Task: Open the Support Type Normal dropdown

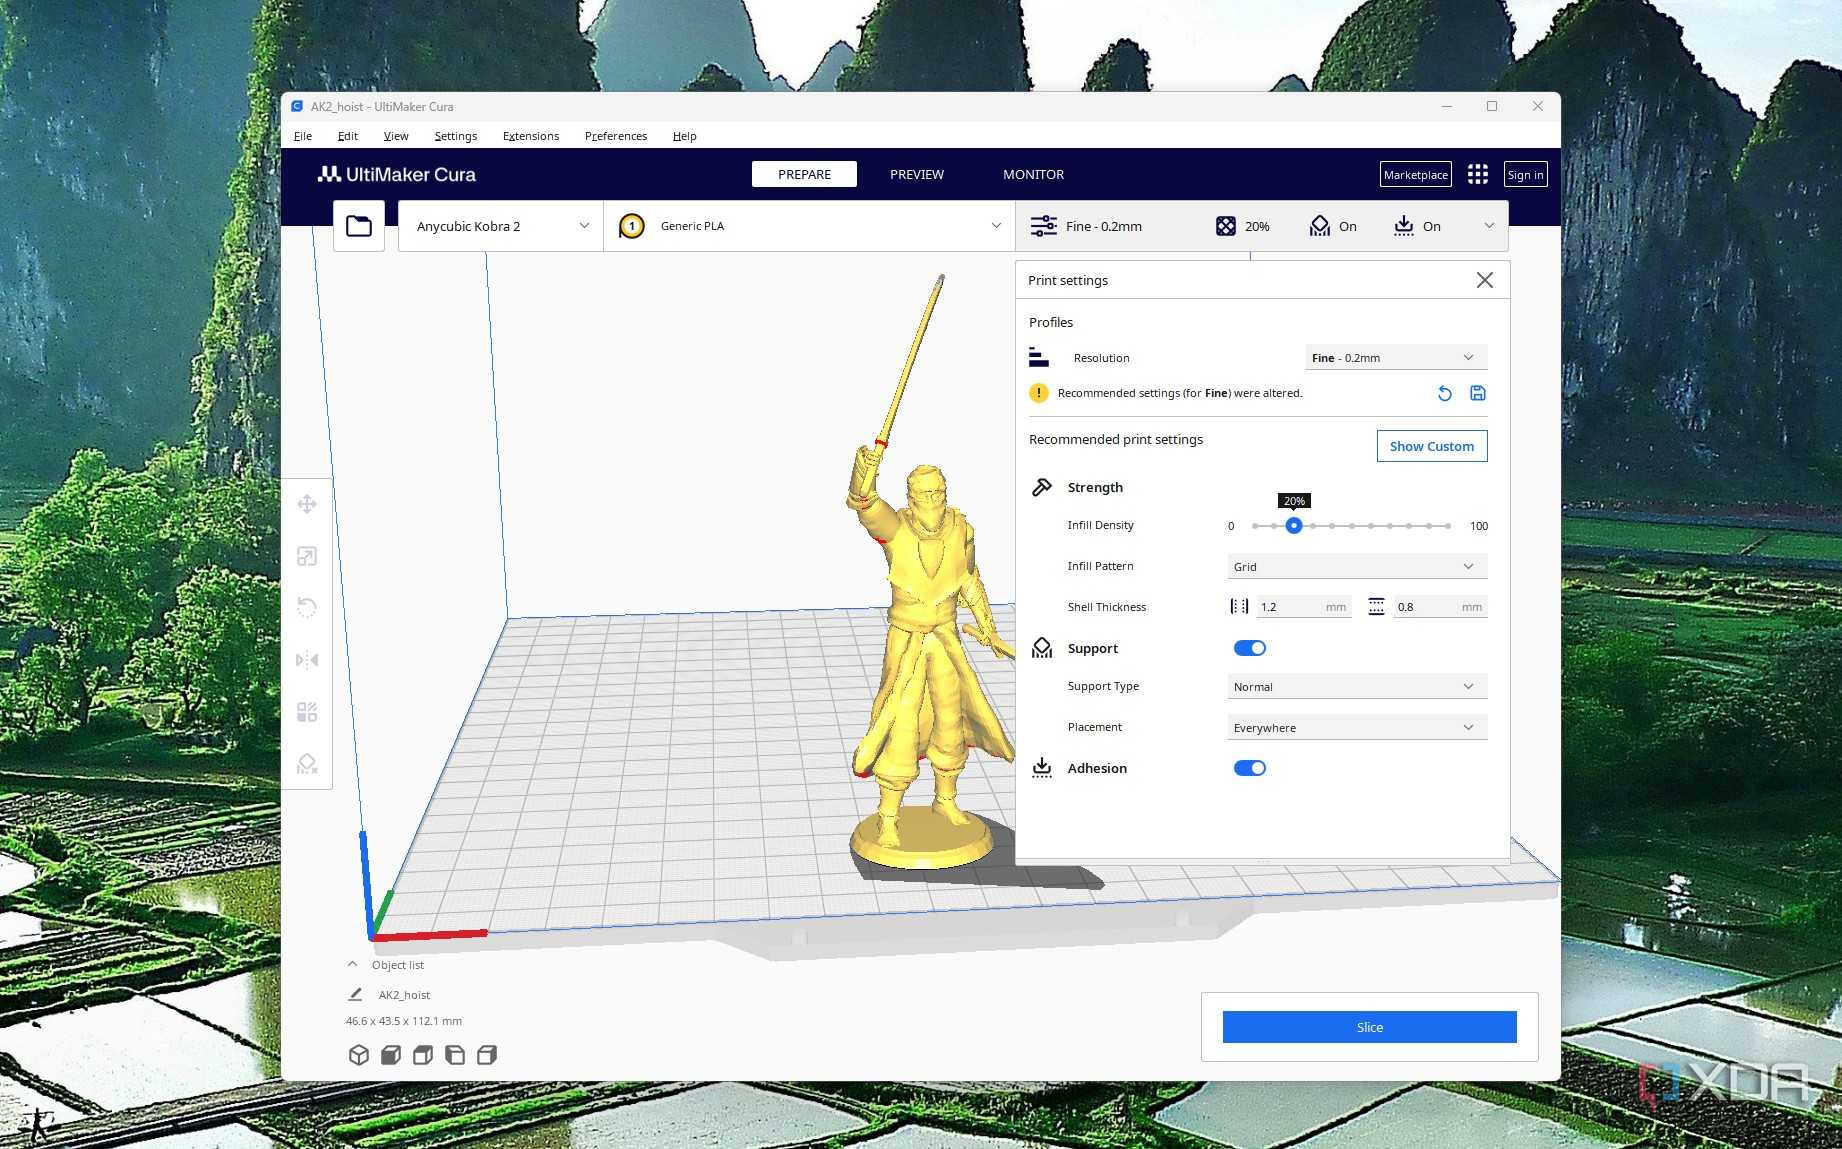Action: click(1357, 686)
